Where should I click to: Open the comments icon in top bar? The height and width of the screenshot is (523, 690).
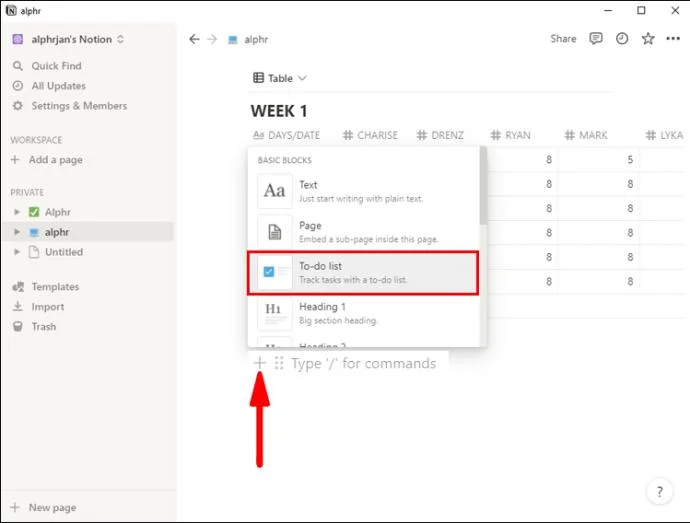(x=595, y=39)
